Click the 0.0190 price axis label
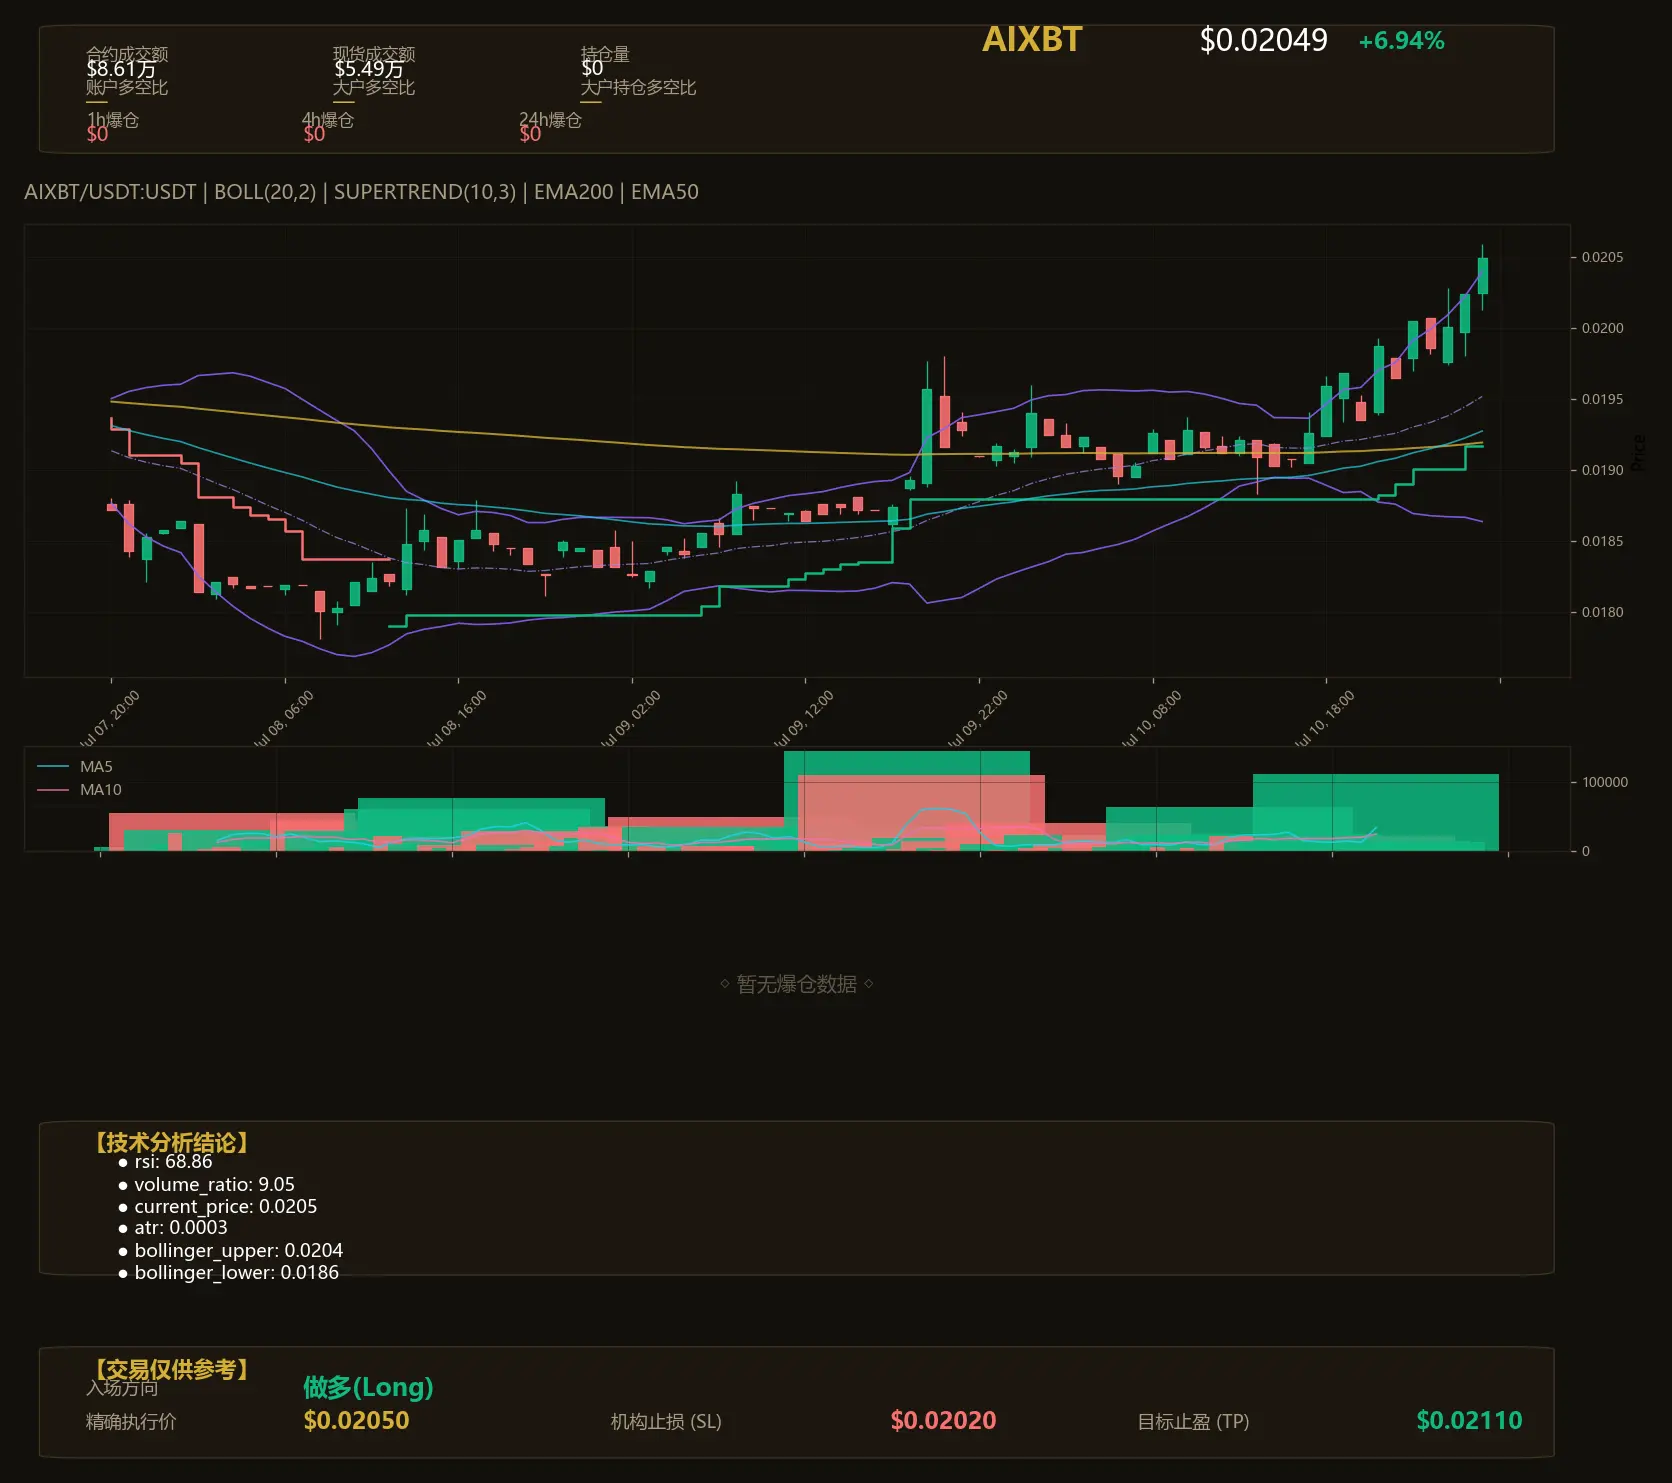This screenshot has width=1672, height=1483. pos(1602,470)
